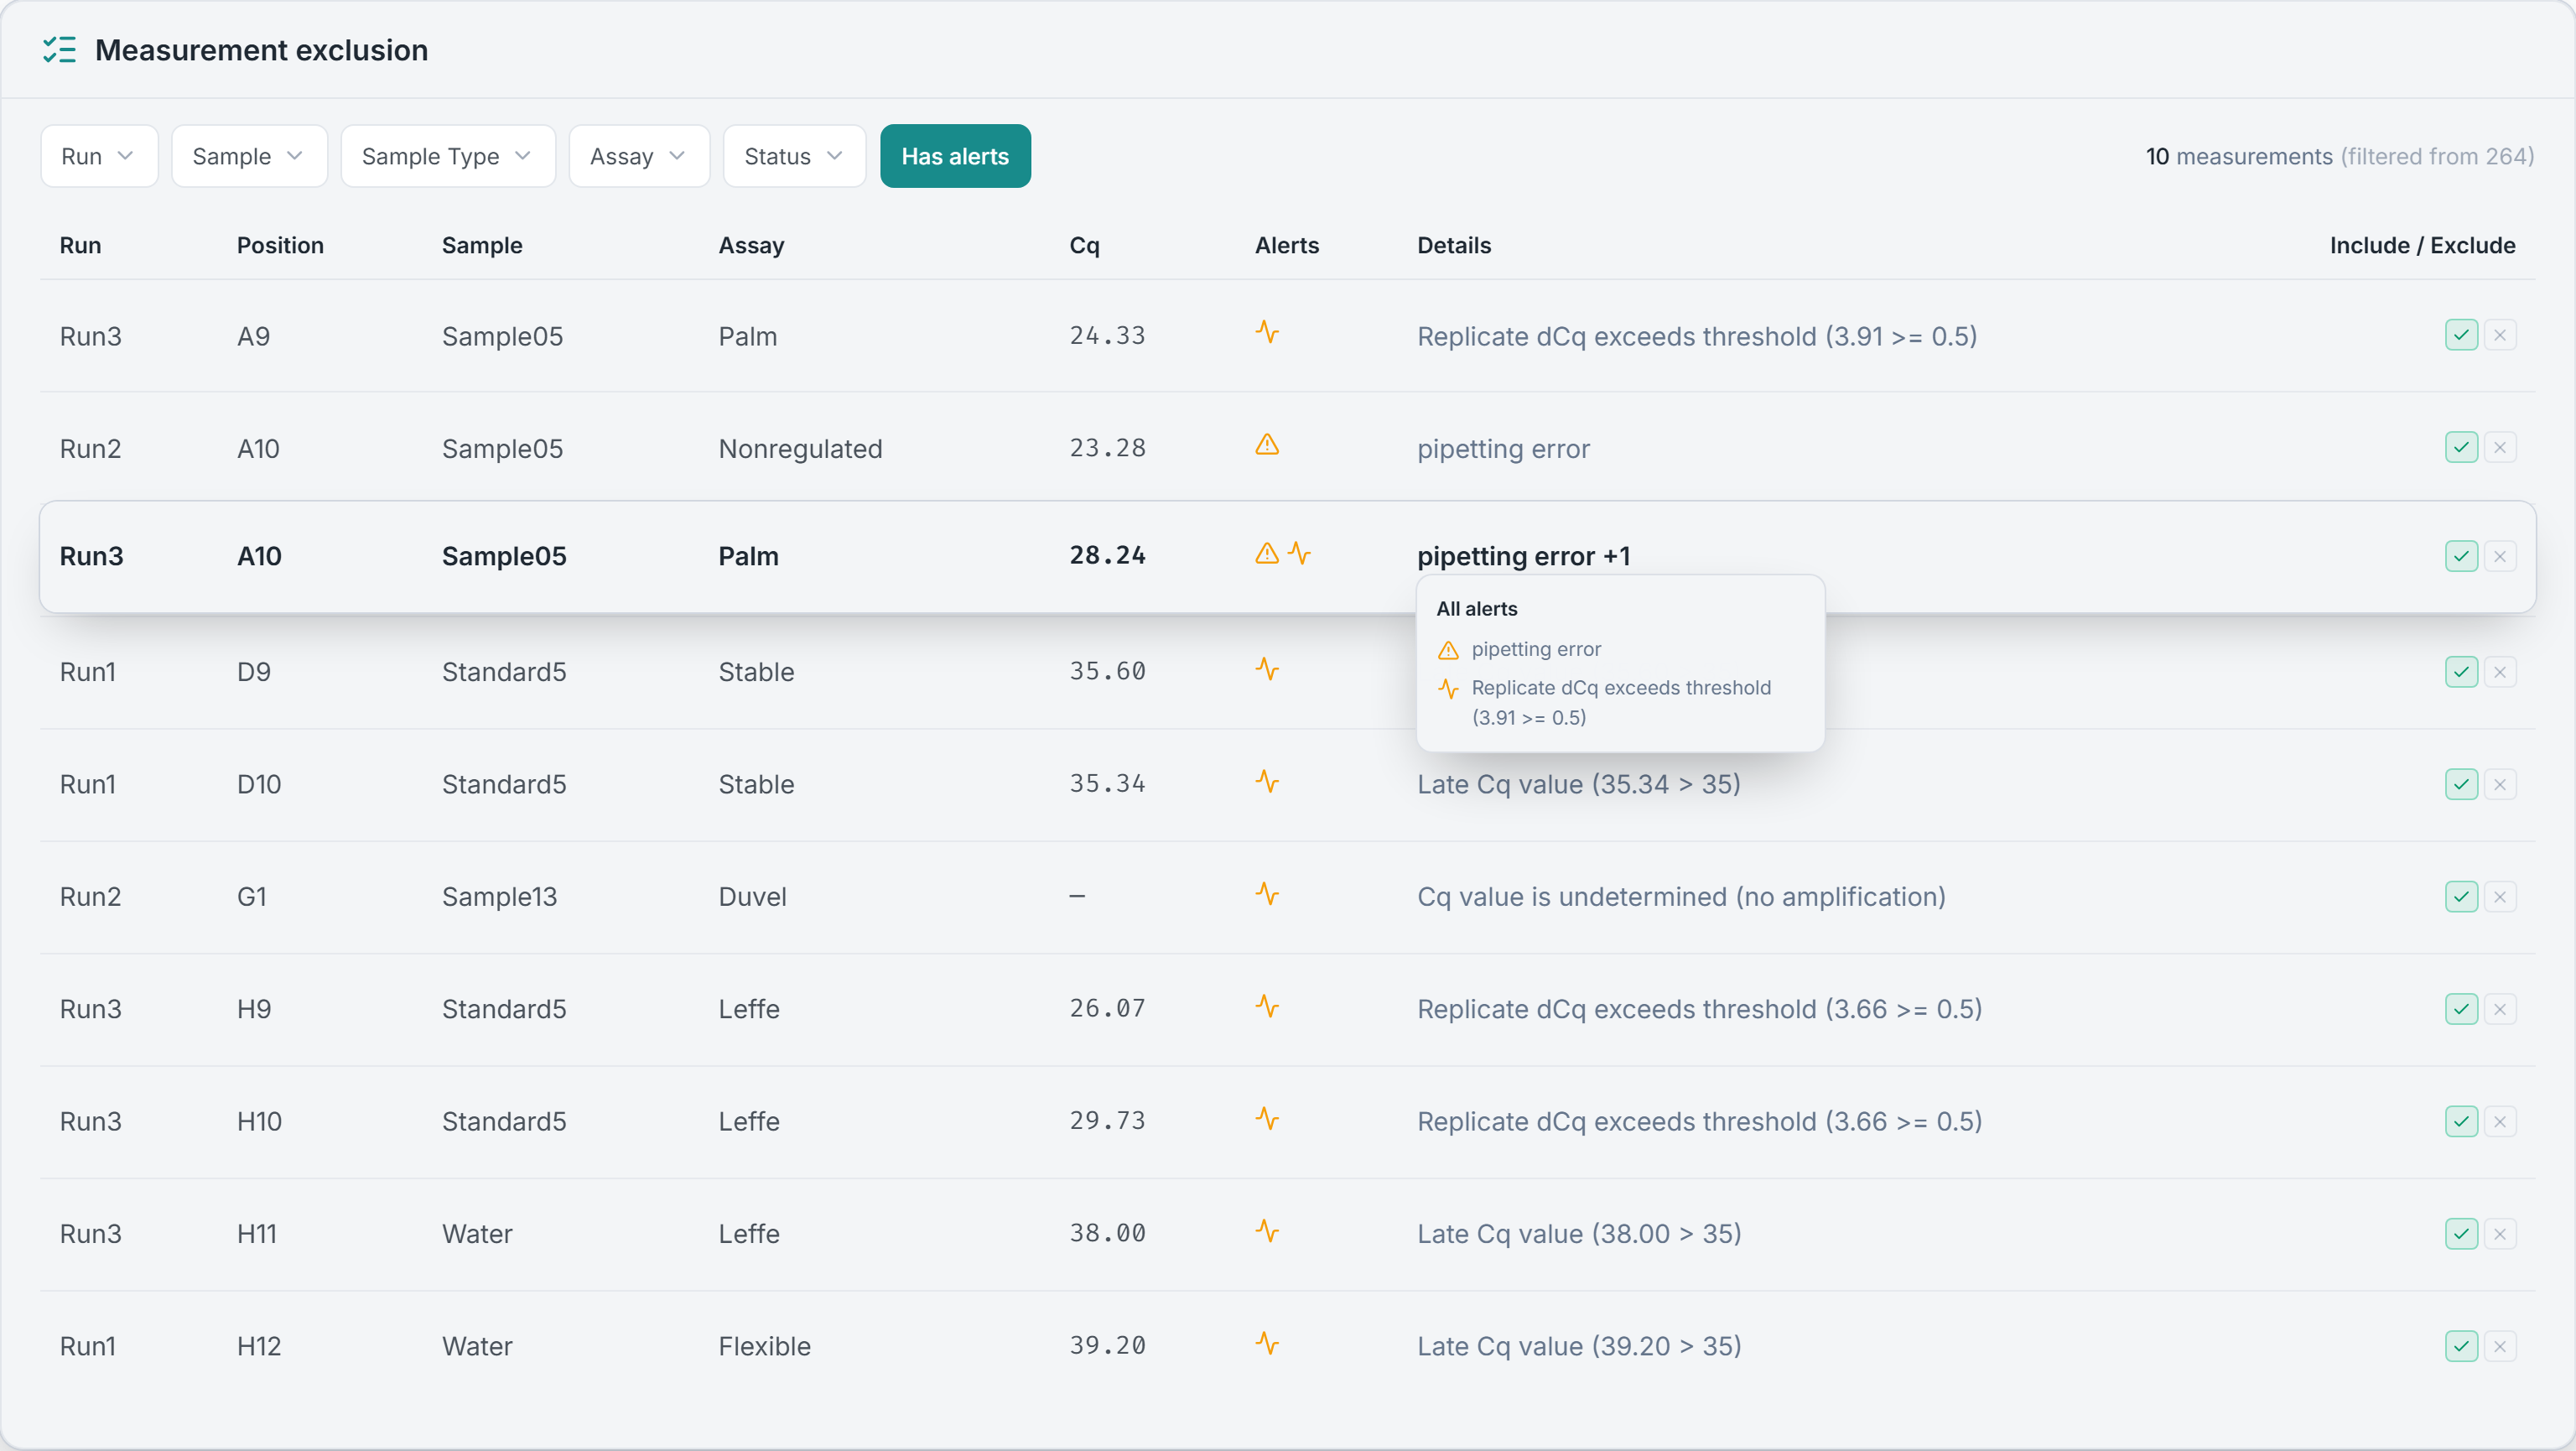Click the Cq value 26.07
Viewport: 2576px width, 1451px height.
[1107, 1008]
